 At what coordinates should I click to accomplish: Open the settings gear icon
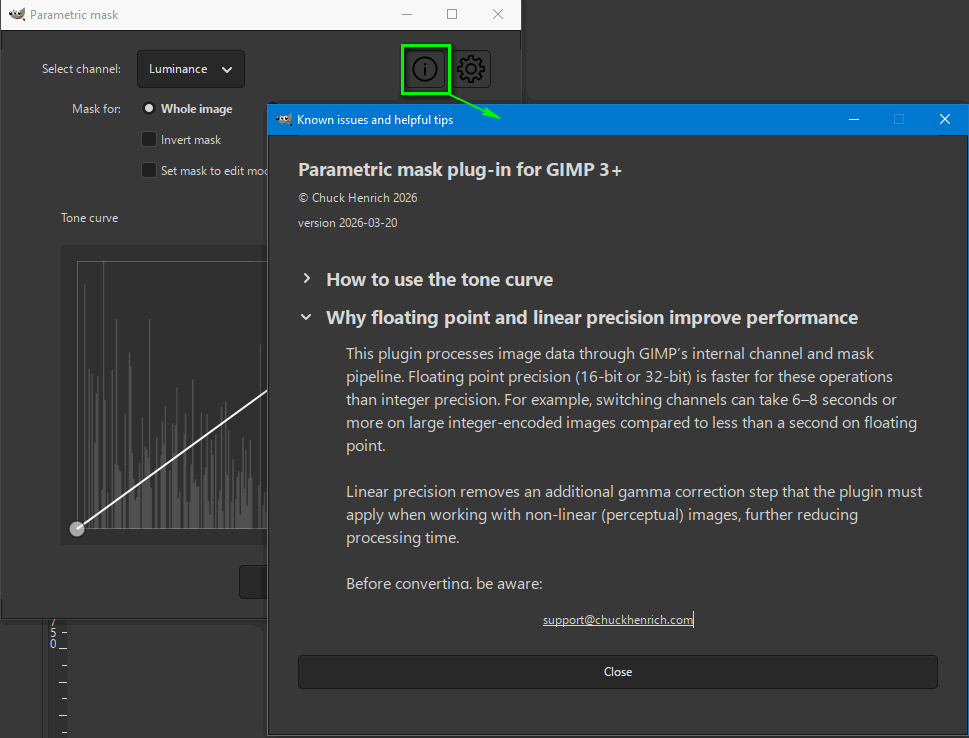[472, 69]
